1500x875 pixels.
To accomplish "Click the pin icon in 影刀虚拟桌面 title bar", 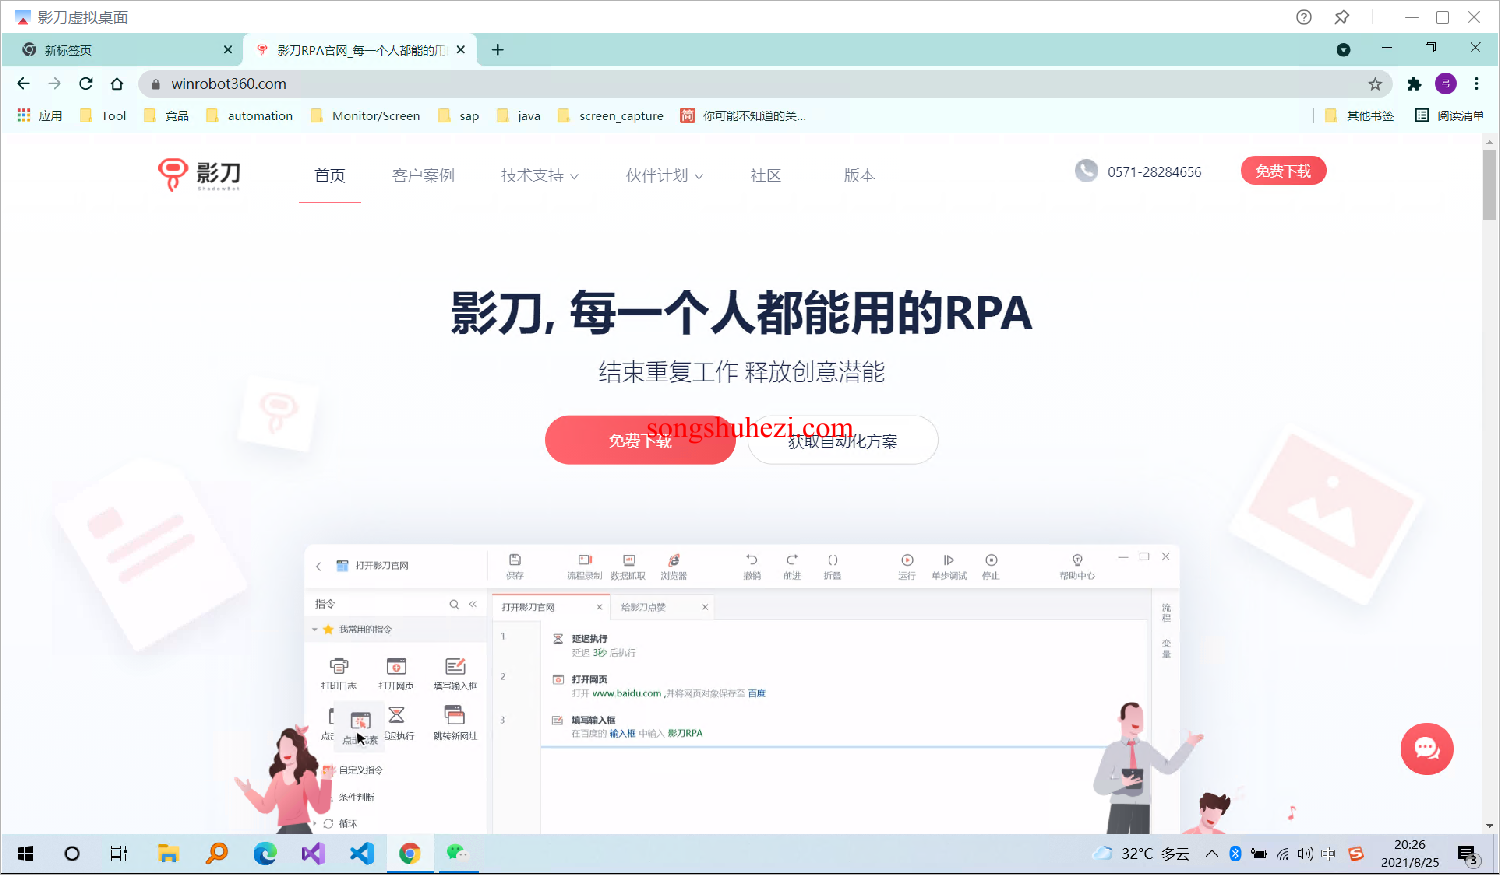I will 1342,17.
